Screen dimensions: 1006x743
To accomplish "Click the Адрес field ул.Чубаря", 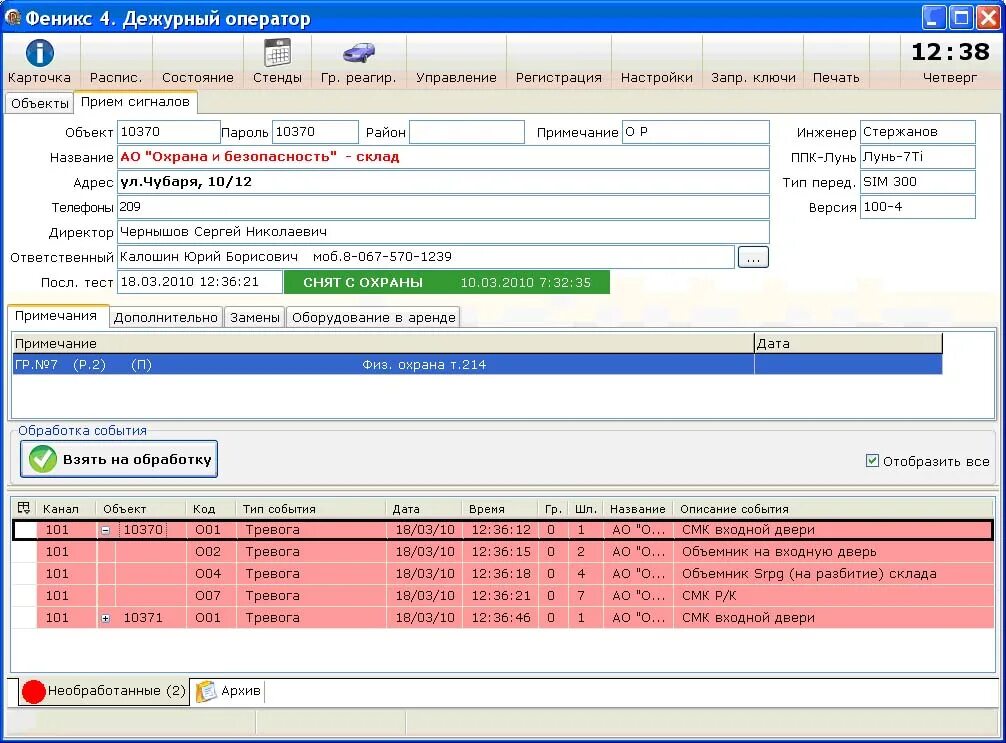I will click(443, 182).
